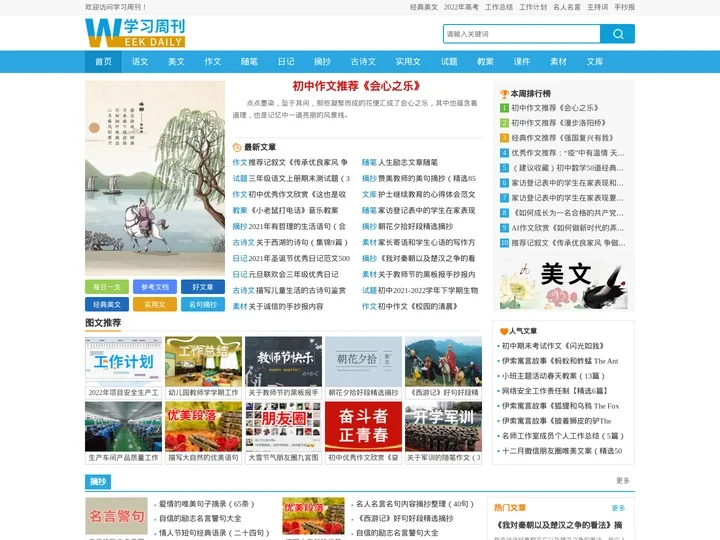Open article 《小老鼠打电话》音乐教案
Image resolution: width=720 pixels, height=540 pixels.
293,211
